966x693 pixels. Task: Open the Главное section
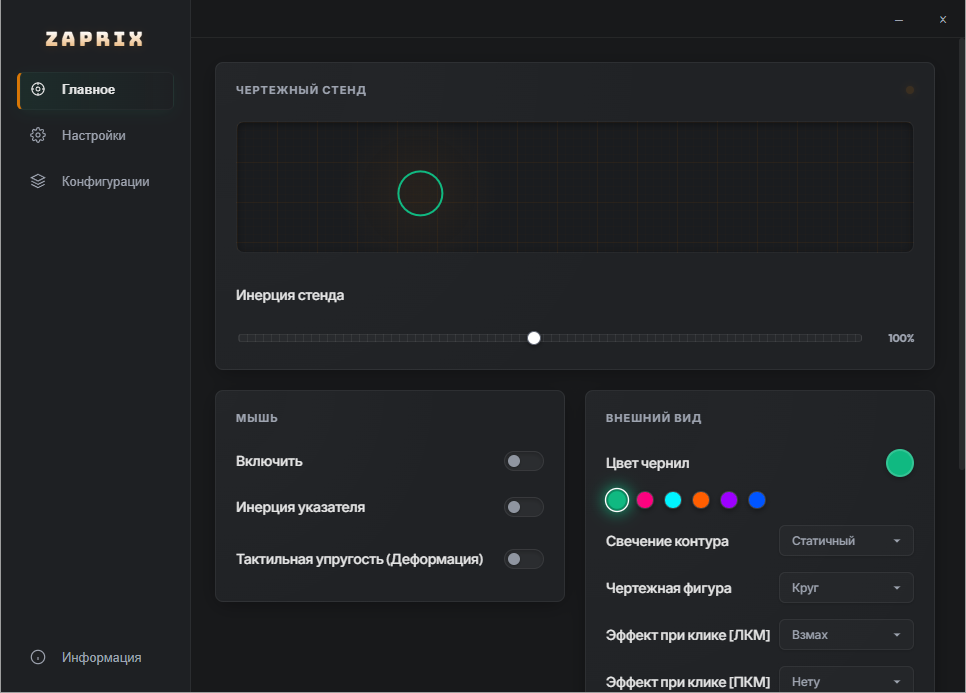click(95, 90)
